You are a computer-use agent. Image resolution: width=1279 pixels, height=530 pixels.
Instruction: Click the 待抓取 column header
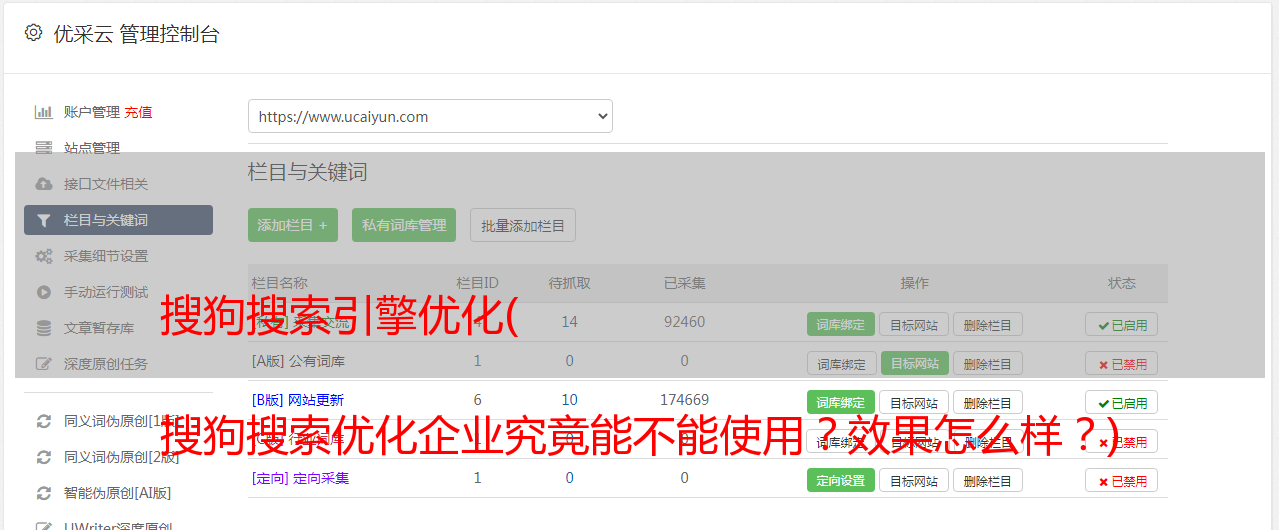(x=569, y=283)
